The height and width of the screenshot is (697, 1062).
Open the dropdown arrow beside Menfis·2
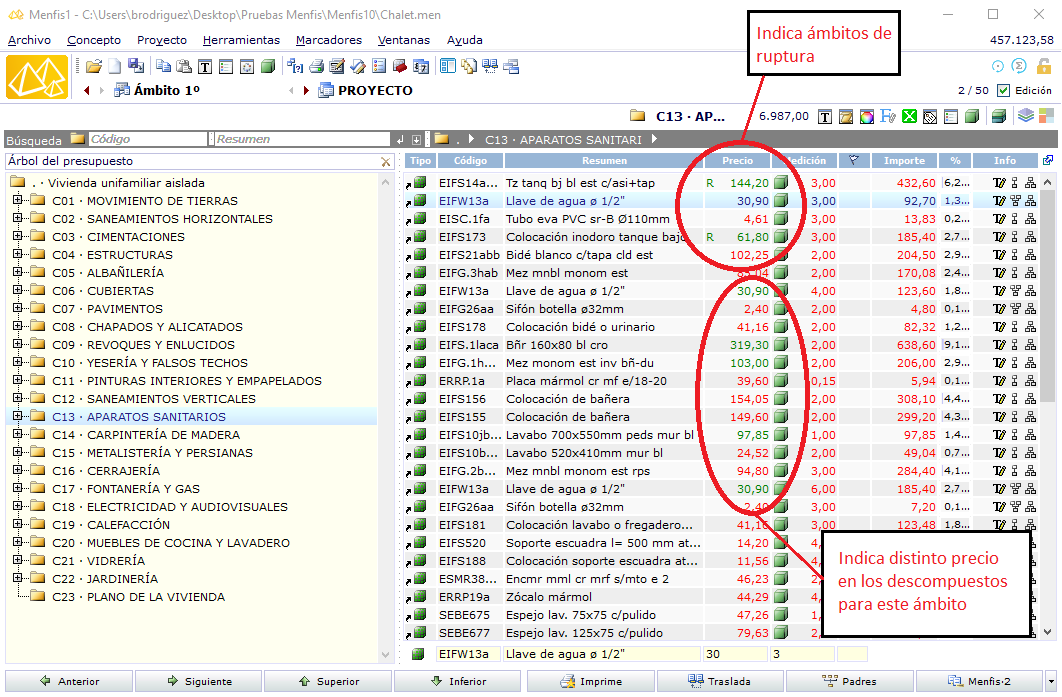1050,681
